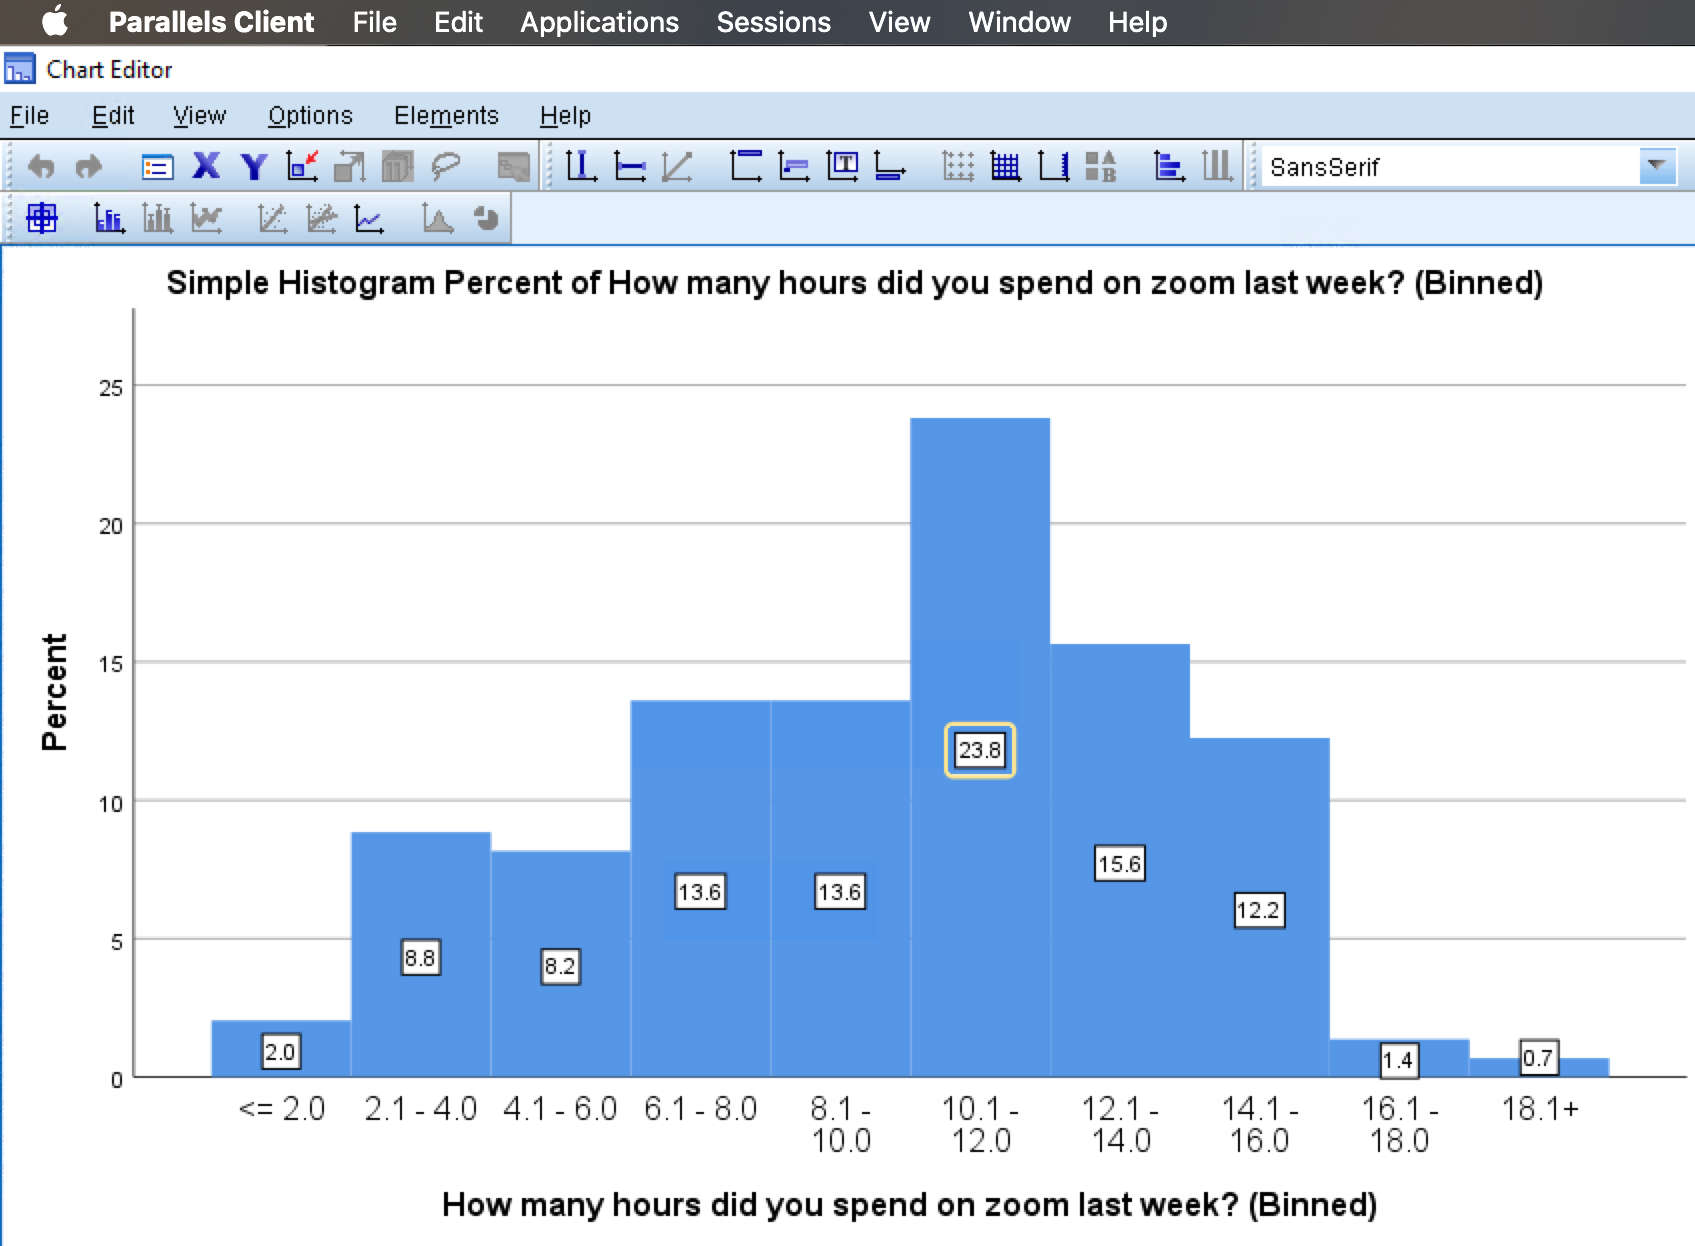Open the Apple menu
The height and width of the screenshot is (1246, 1695).
point(55,21)
